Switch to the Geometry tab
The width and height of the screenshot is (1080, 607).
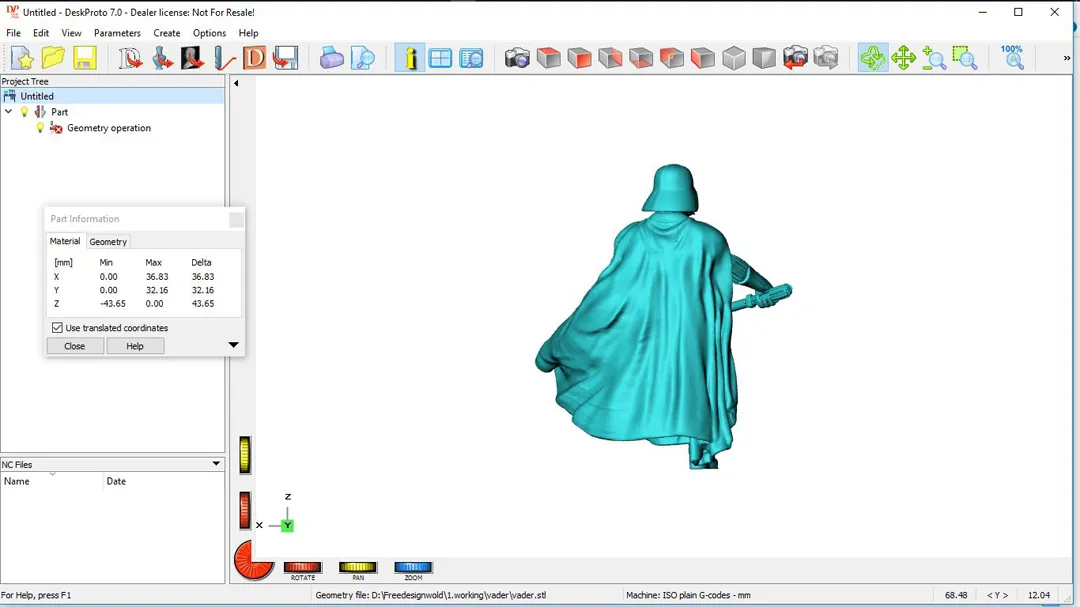pos(108,242)
